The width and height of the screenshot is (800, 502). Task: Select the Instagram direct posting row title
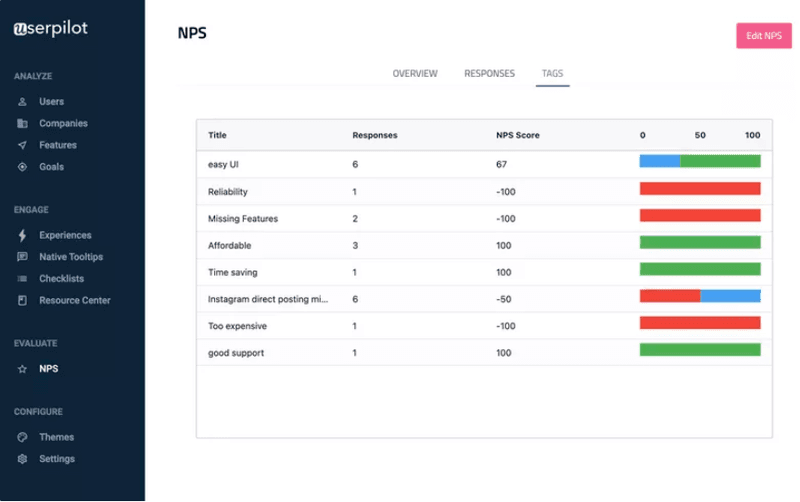267,299
